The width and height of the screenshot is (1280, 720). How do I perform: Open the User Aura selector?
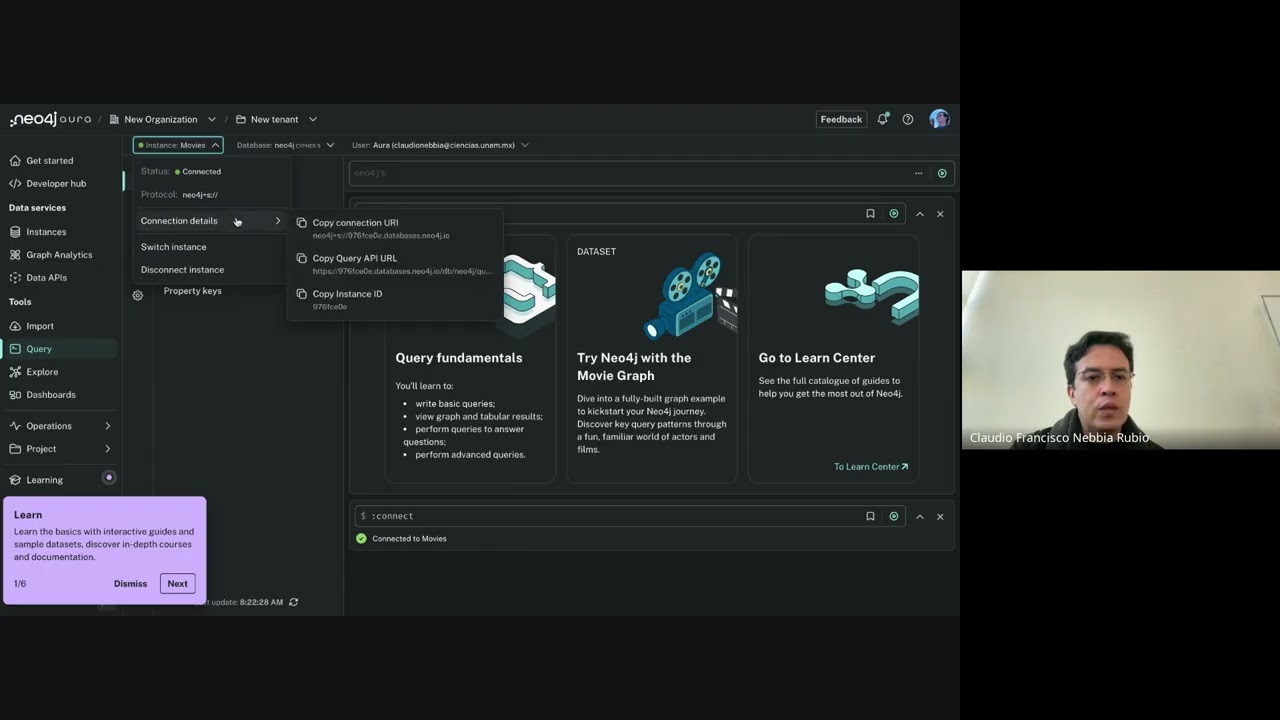point(440,145)
